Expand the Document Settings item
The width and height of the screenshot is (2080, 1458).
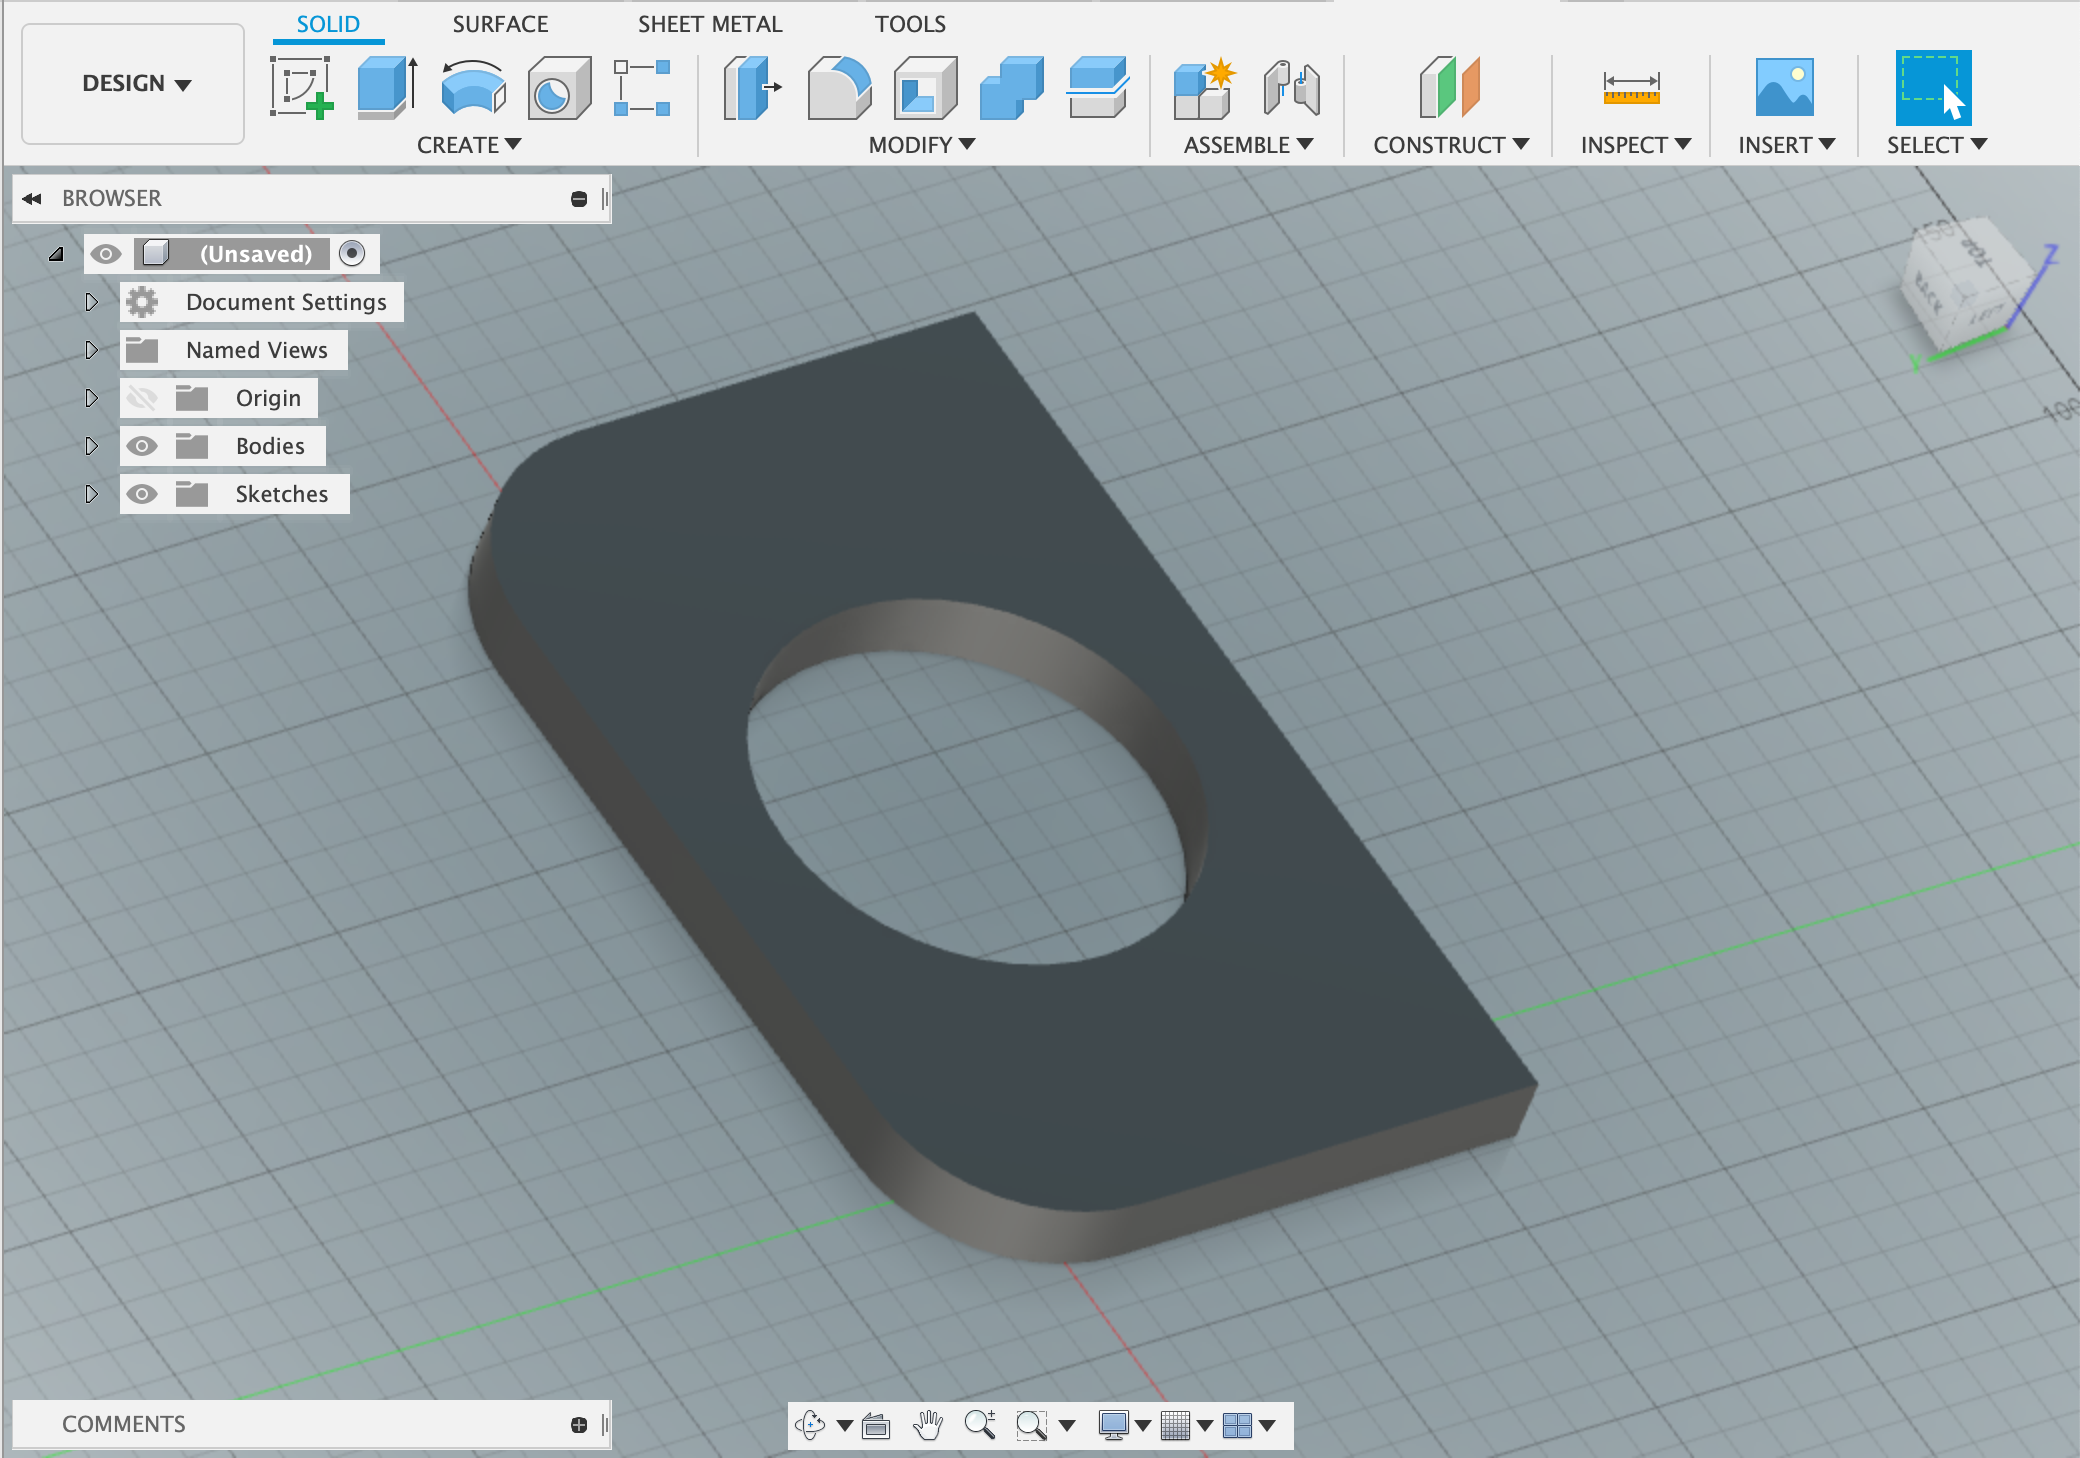pos(90,299)
